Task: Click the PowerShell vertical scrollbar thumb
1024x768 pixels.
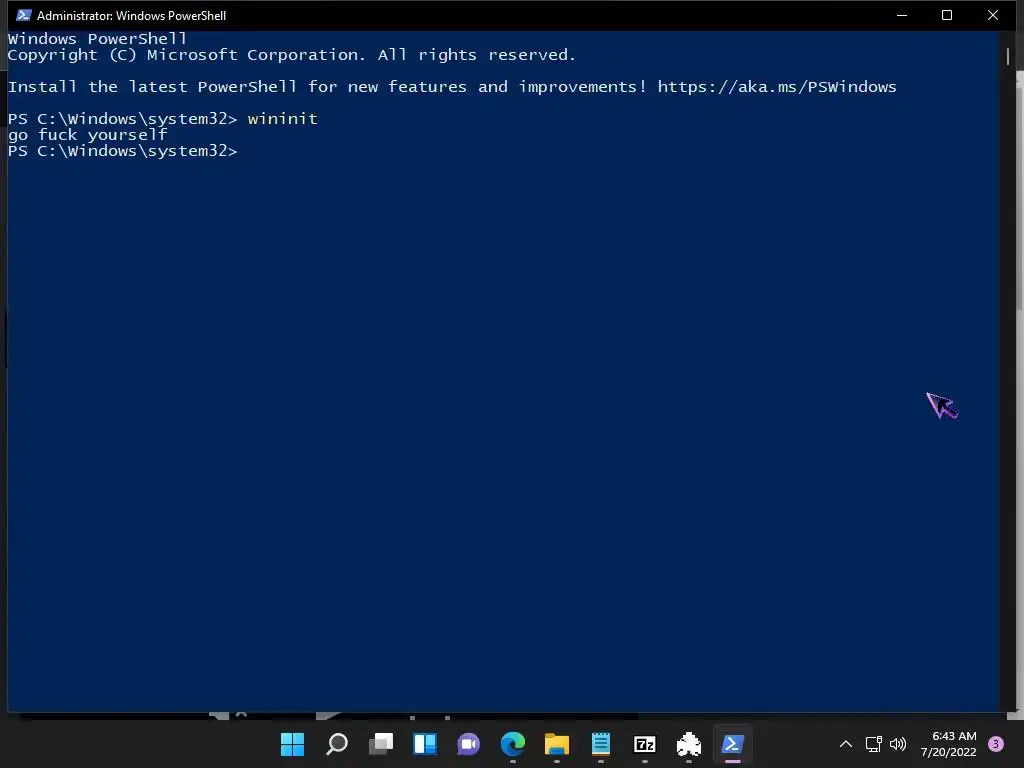Action: coord(1008,57)
